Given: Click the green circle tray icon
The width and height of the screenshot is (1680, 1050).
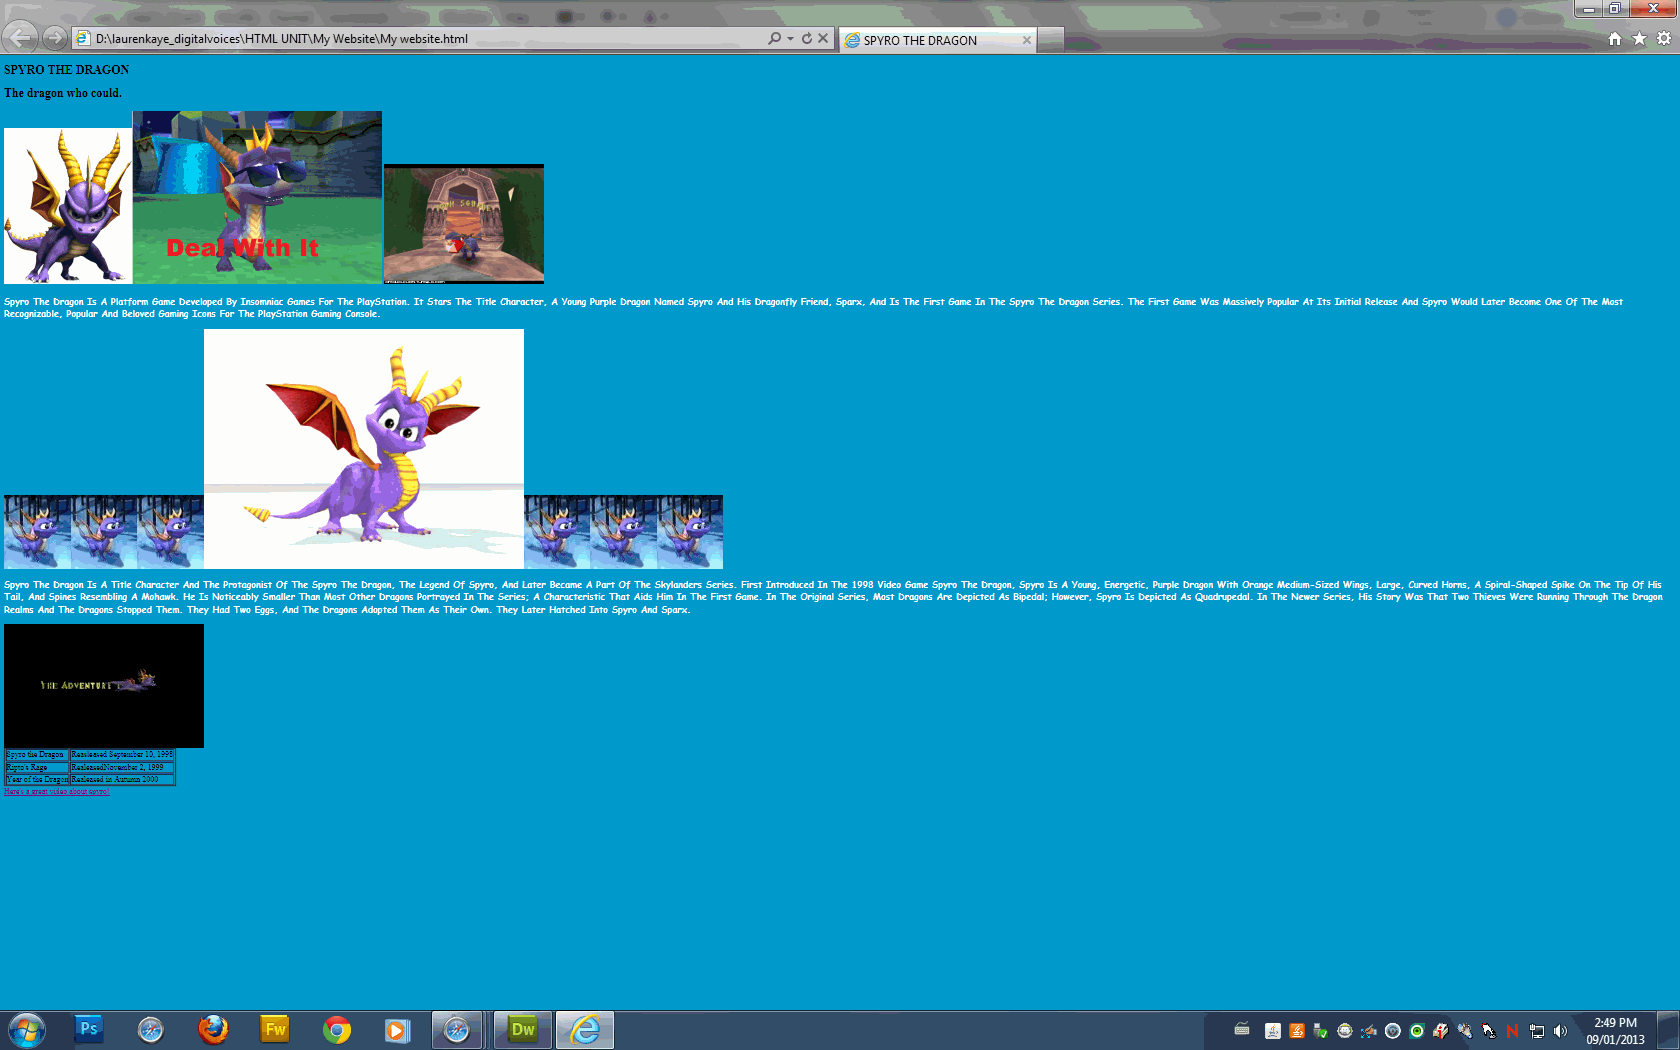Looking at the screenshot, I should click(x=1417, y=1031).
